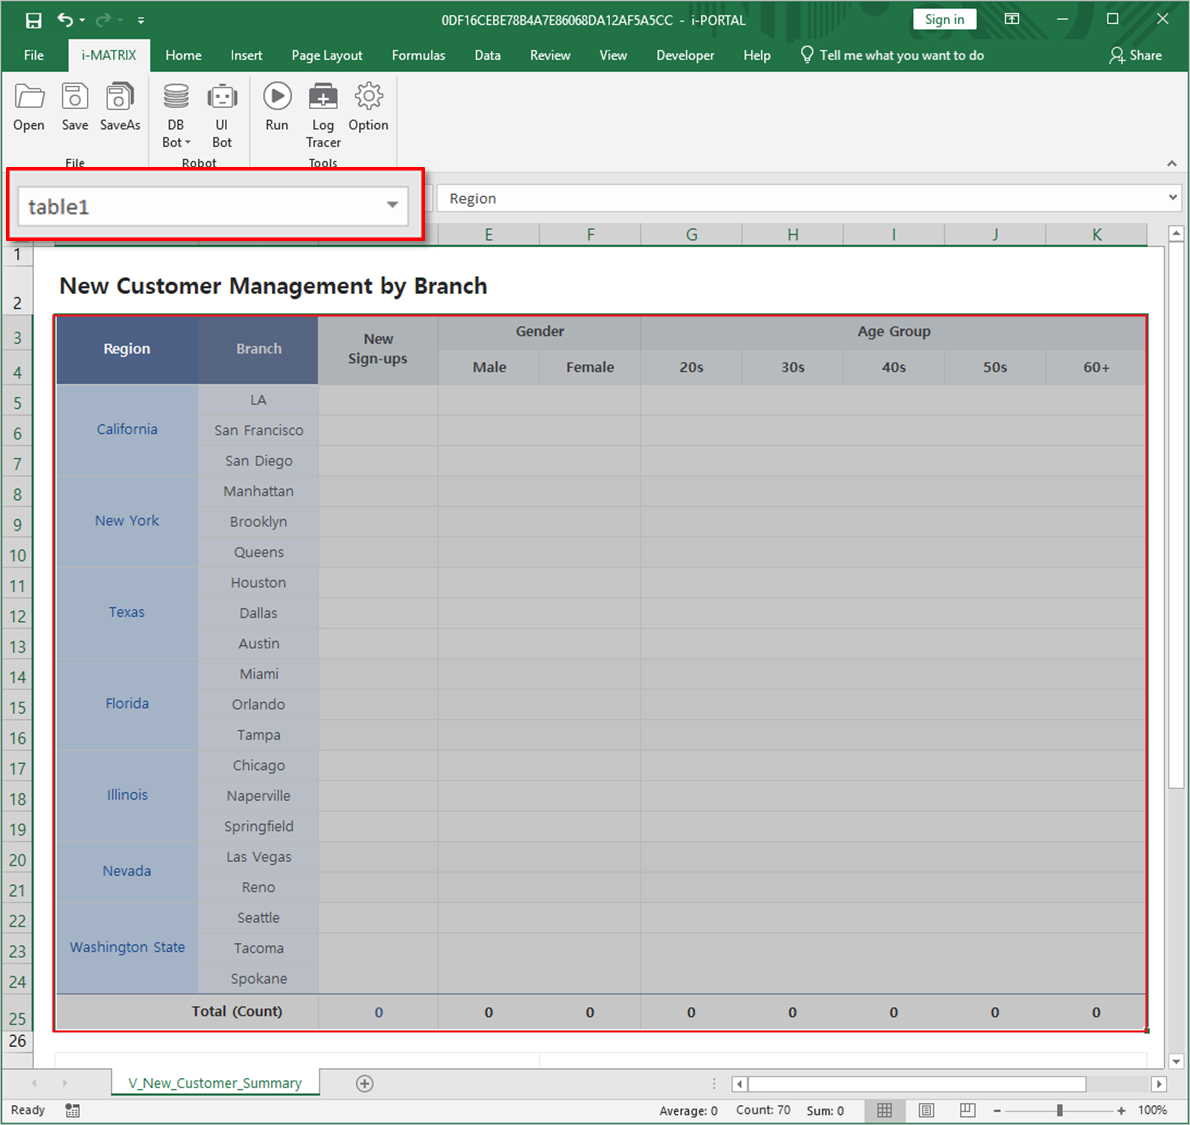Open the Option gear settings
The image size is (1190, 1125).
tap(368, 97)
